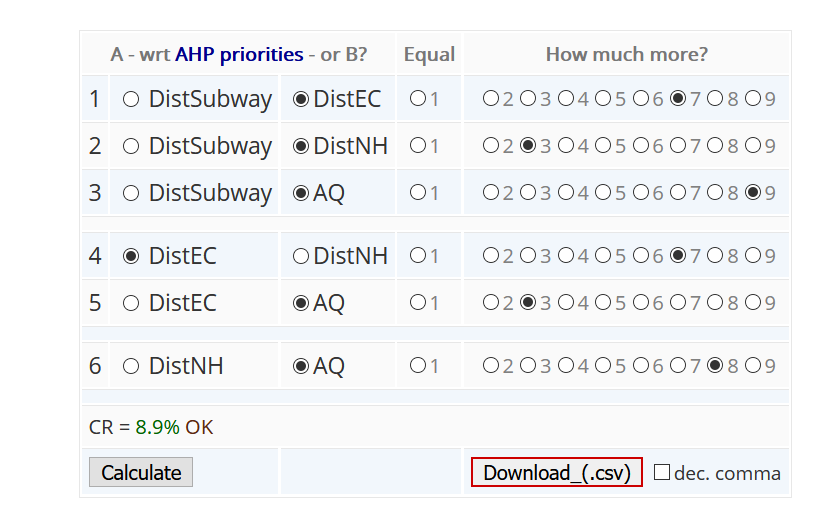
Task: Click the Calculate button
Action: [x=141, y=473]
